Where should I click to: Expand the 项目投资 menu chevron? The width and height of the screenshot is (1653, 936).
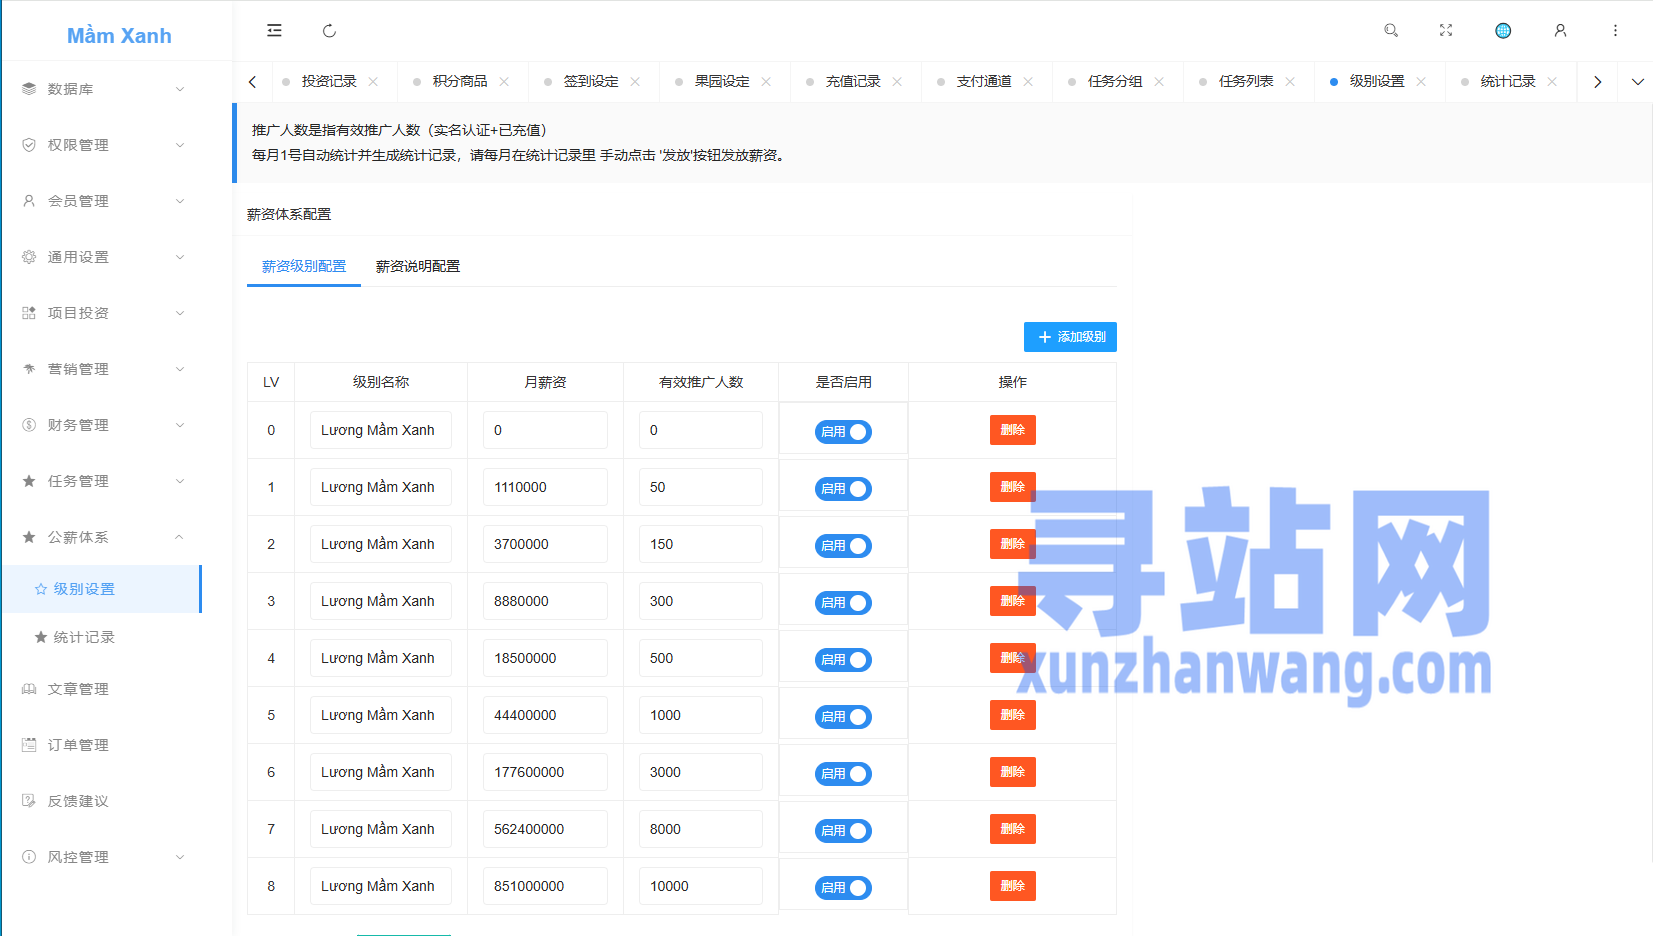180,313
